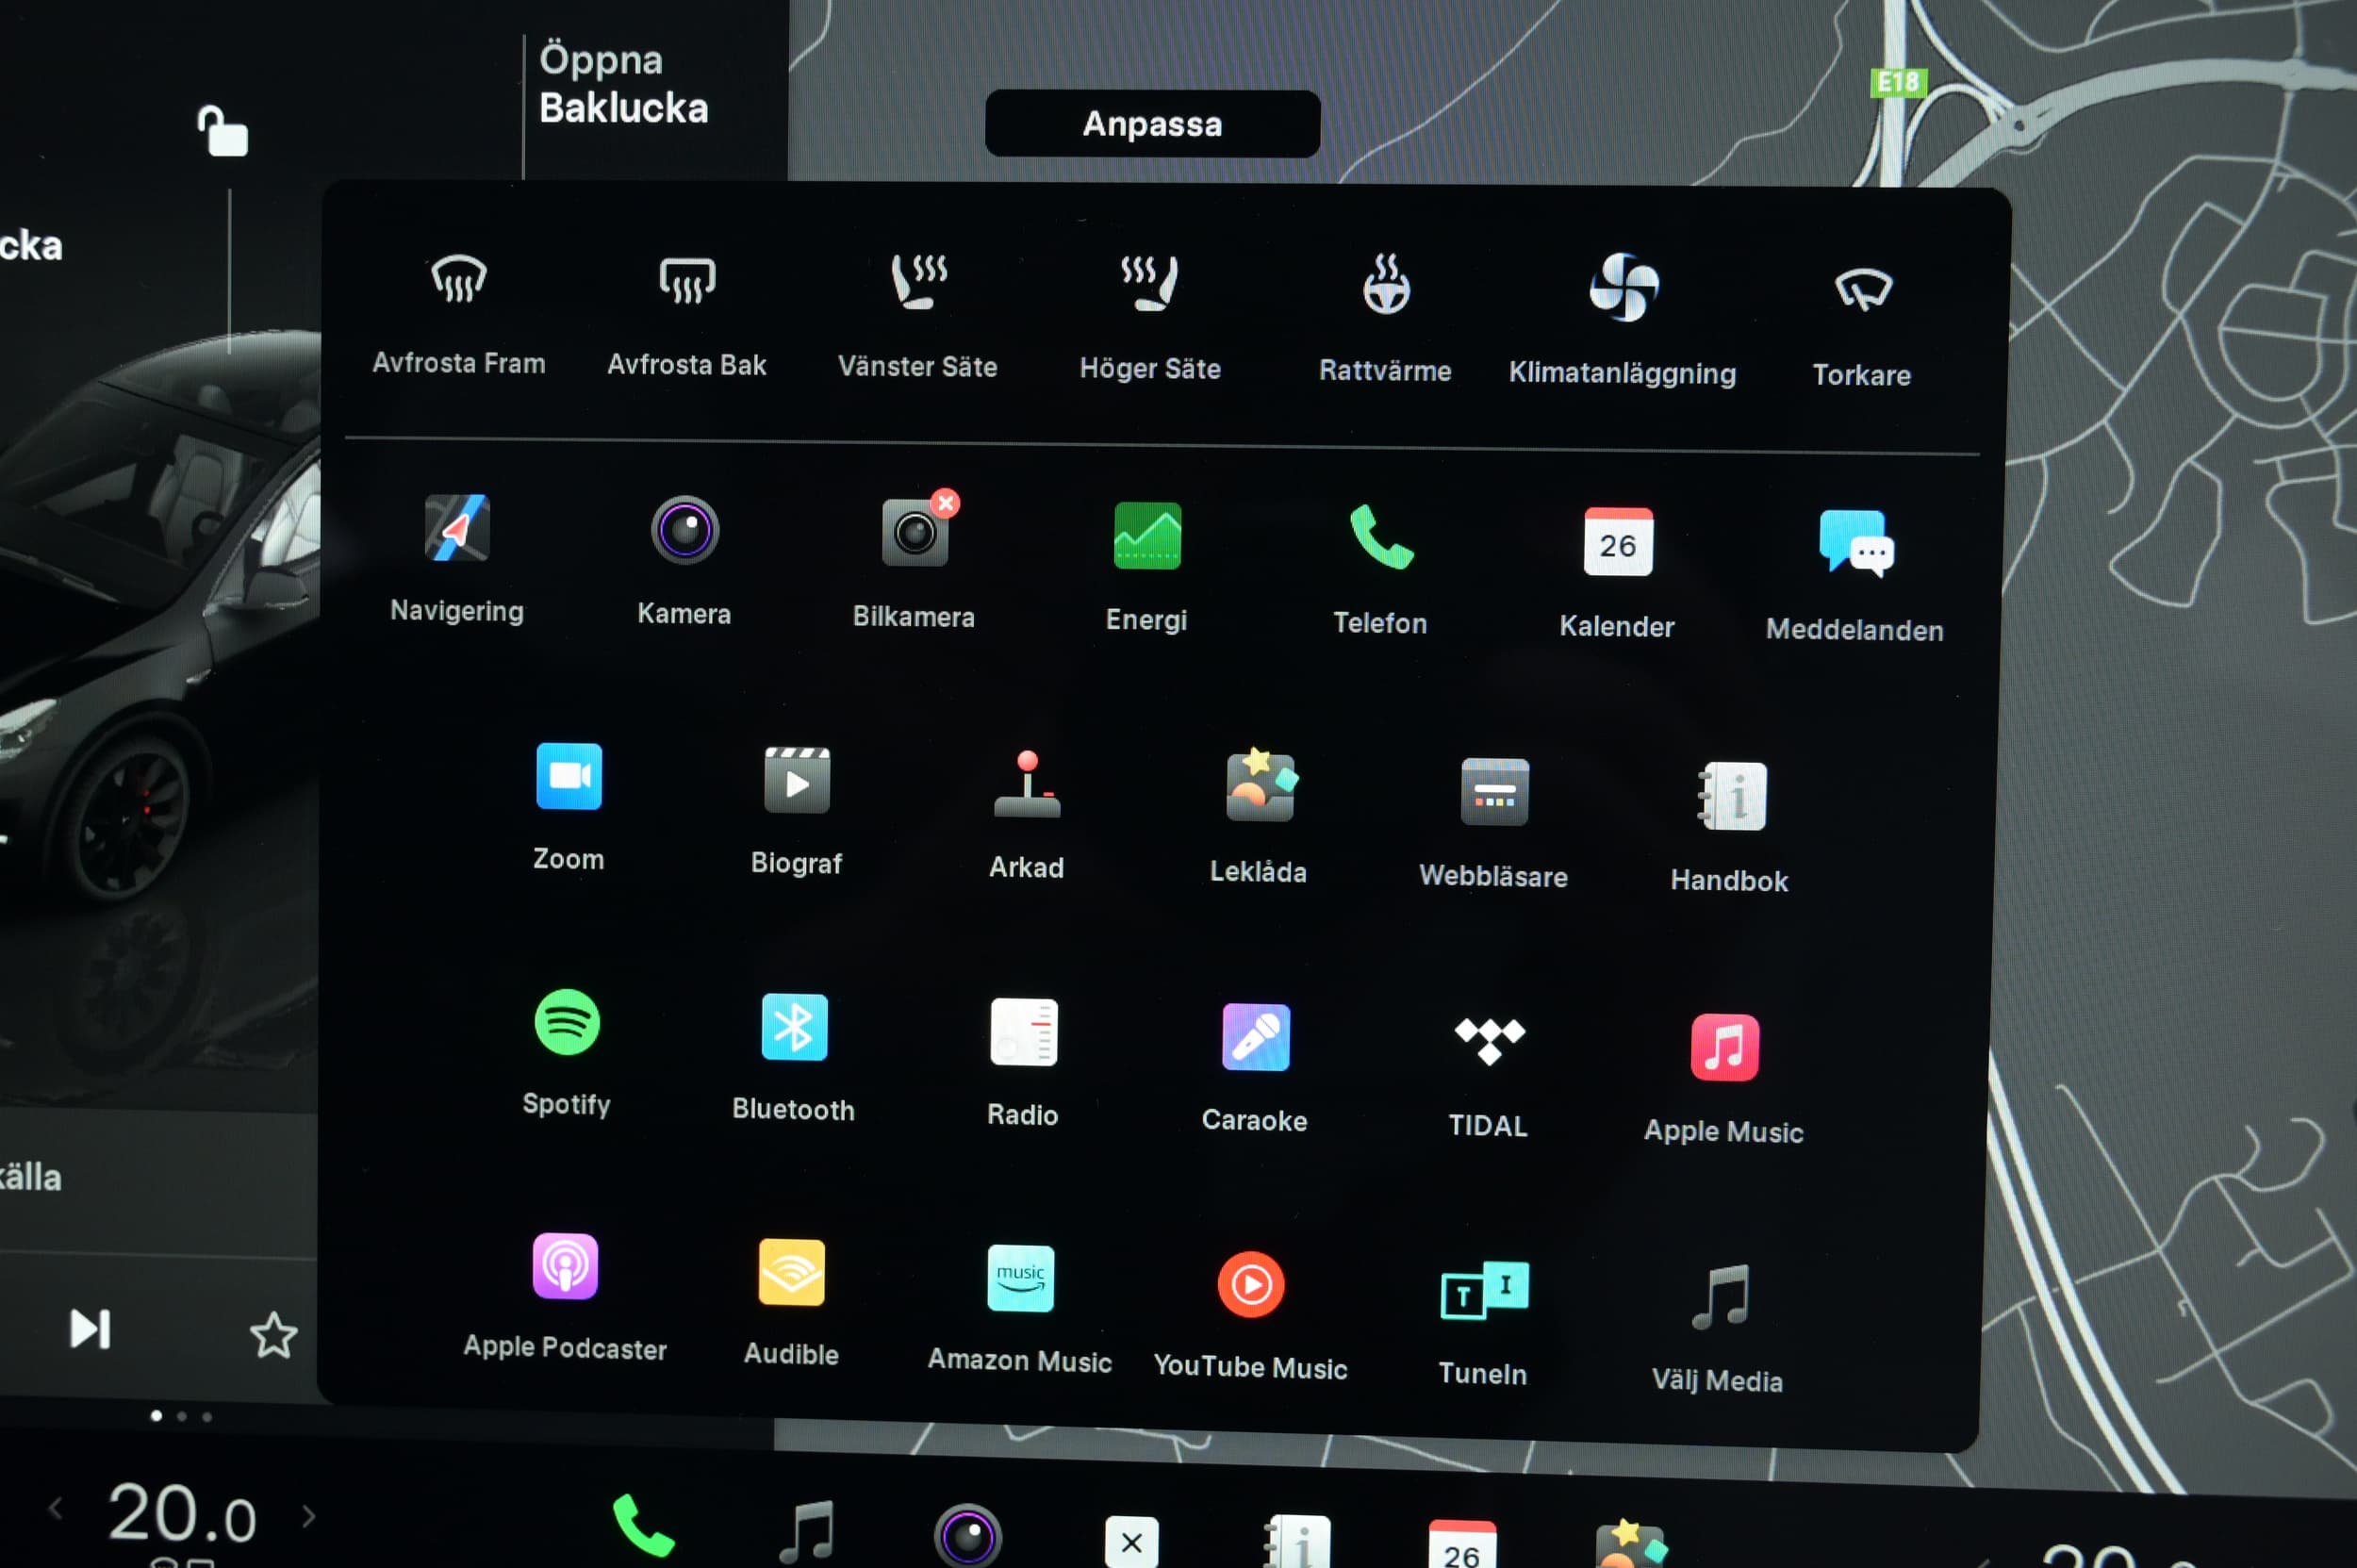Open the Biograf theater app
2357x1568 pixels.
coord(797,812)
